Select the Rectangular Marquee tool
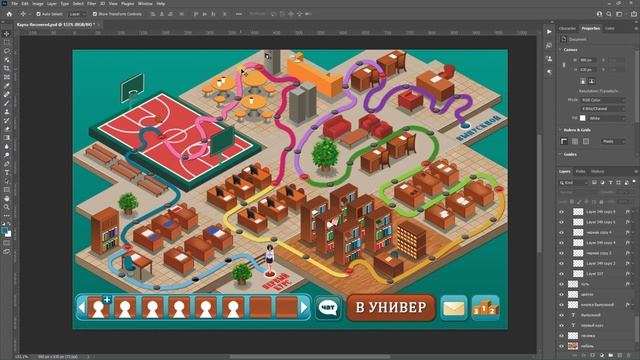 tap(7, 42)
